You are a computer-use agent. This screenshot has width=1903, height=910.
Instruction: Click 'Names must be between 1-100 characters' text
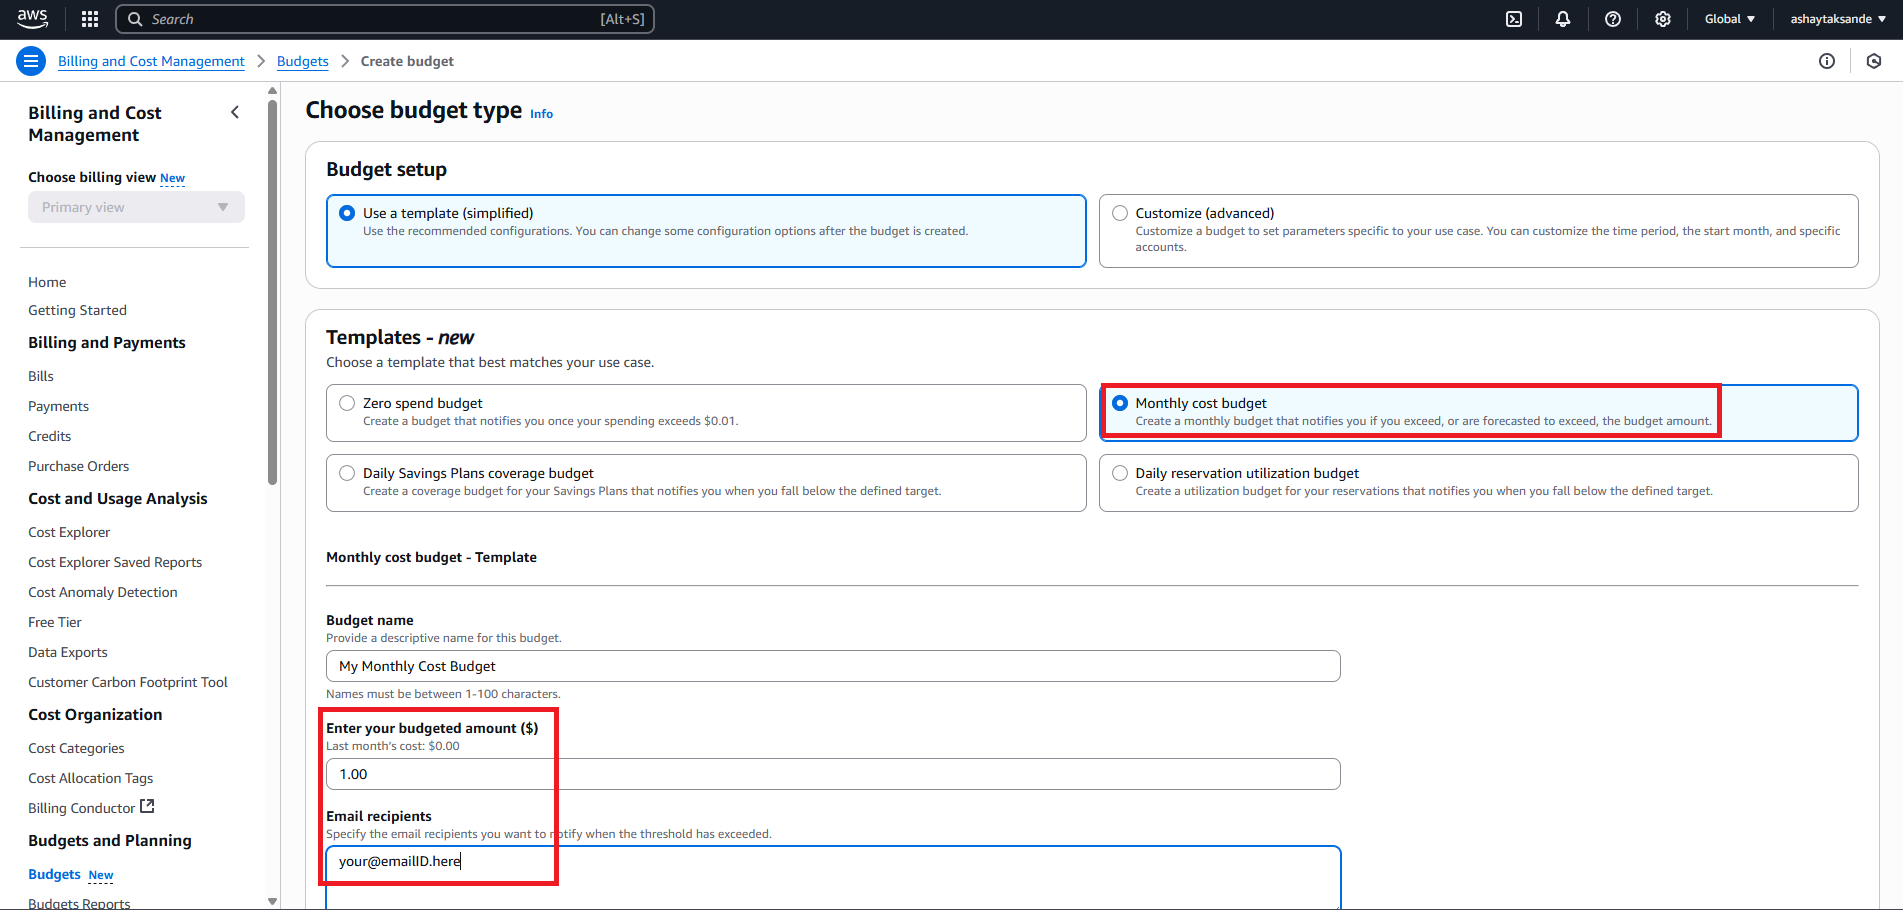(443, 694)
